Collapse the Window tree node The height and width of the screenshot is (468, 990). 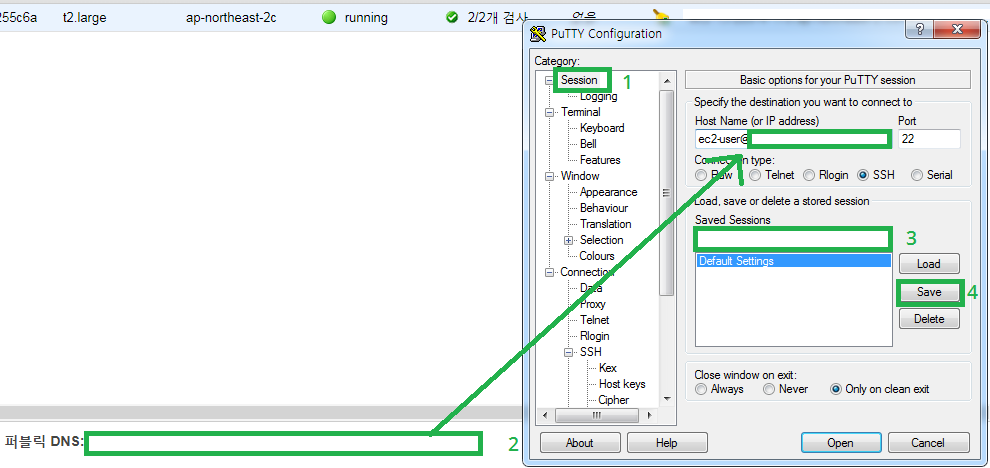tap(548, 176)
